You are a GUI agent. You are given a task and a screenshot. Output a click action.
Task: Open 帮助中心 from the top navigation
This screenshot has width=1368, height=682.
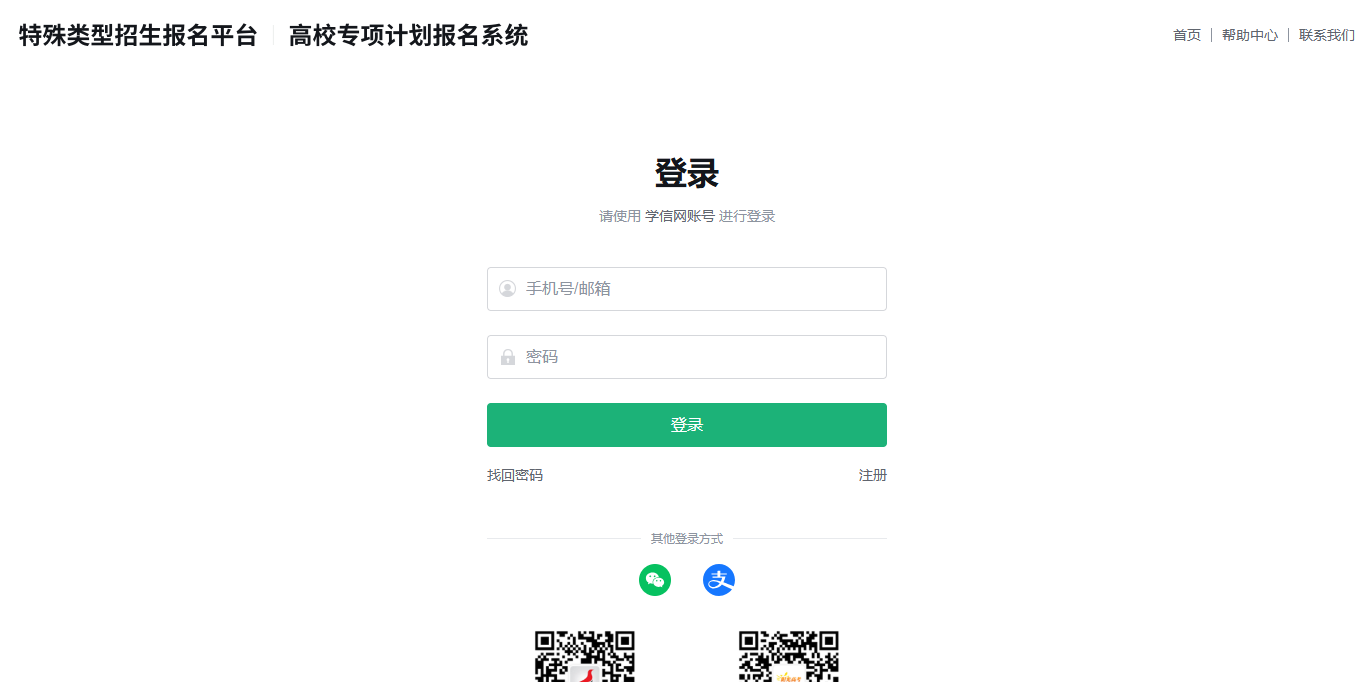[1250, 35]
